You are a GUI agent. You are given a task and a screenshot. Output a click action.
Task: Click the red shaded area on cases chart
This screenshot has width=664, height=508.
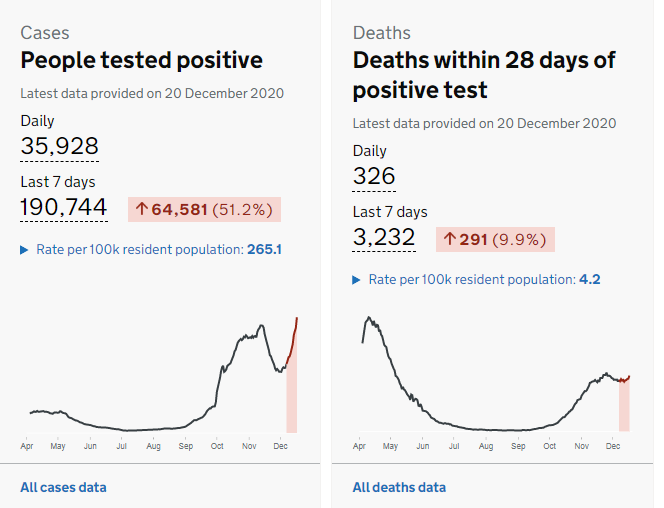[292, 400]
